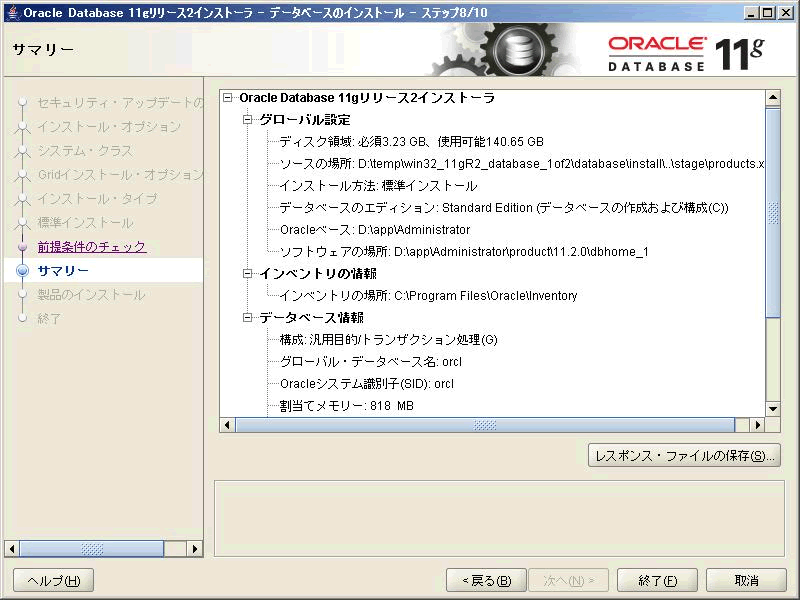Click the Oracle Database 11g logo
The image size is (800, 600).
pyautogui.click(x=685, y=54)
